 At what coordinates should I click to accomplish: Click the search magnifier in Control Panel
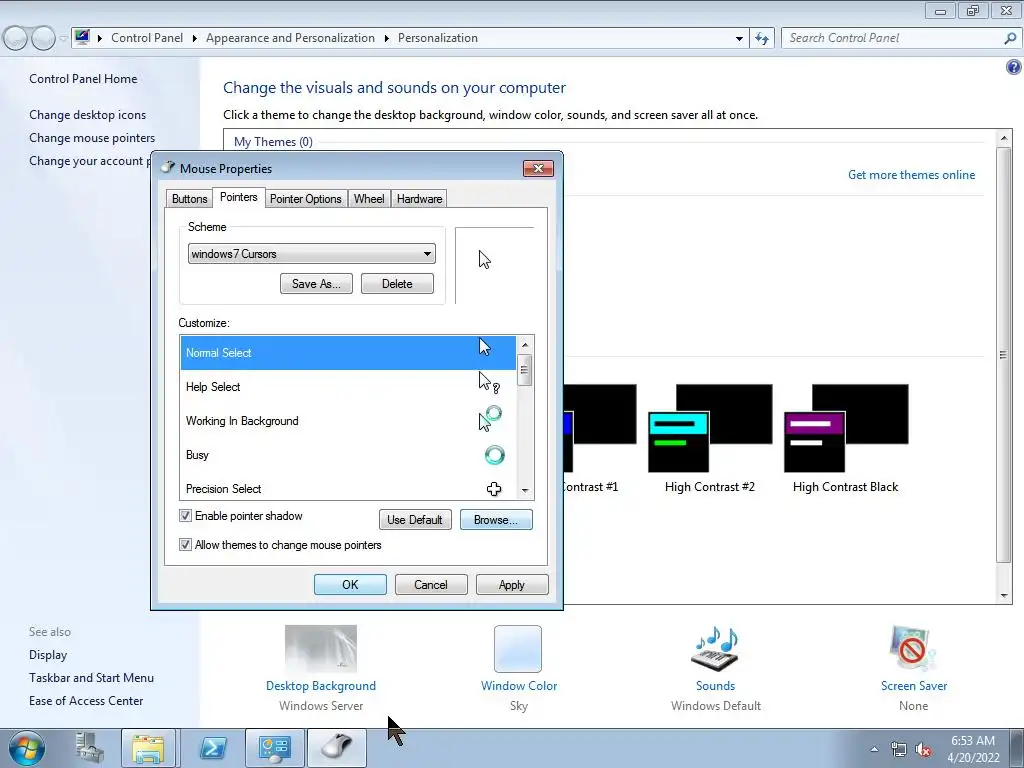[x=1010, y=39]
